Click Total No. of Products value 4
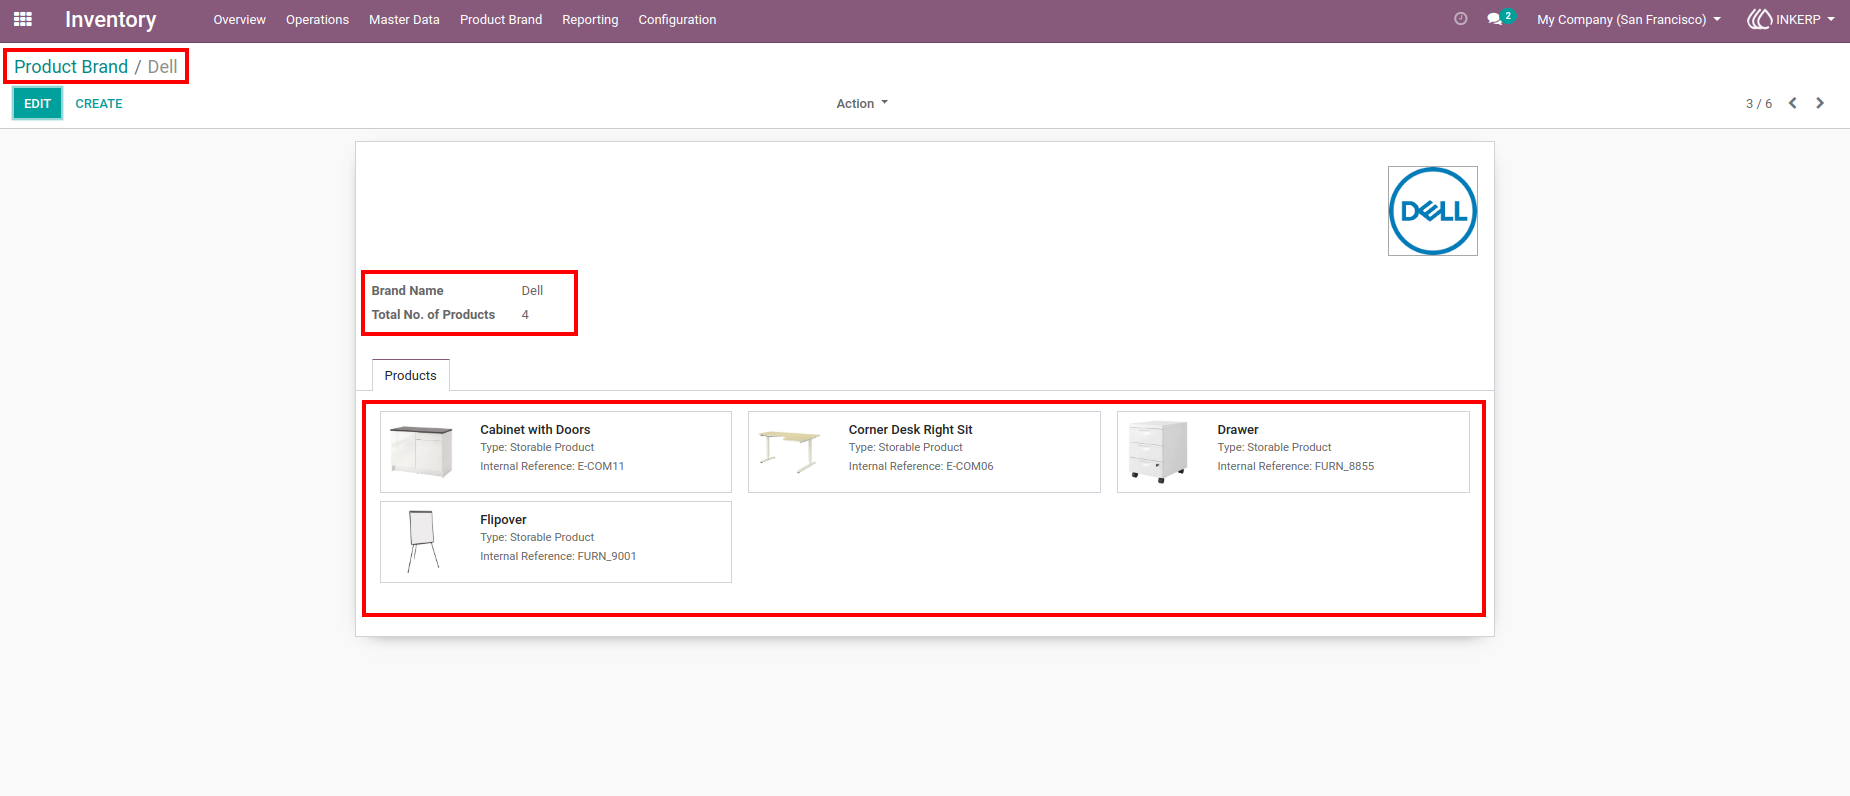Viewport: 1850px width, 796px height. point(525,314)
